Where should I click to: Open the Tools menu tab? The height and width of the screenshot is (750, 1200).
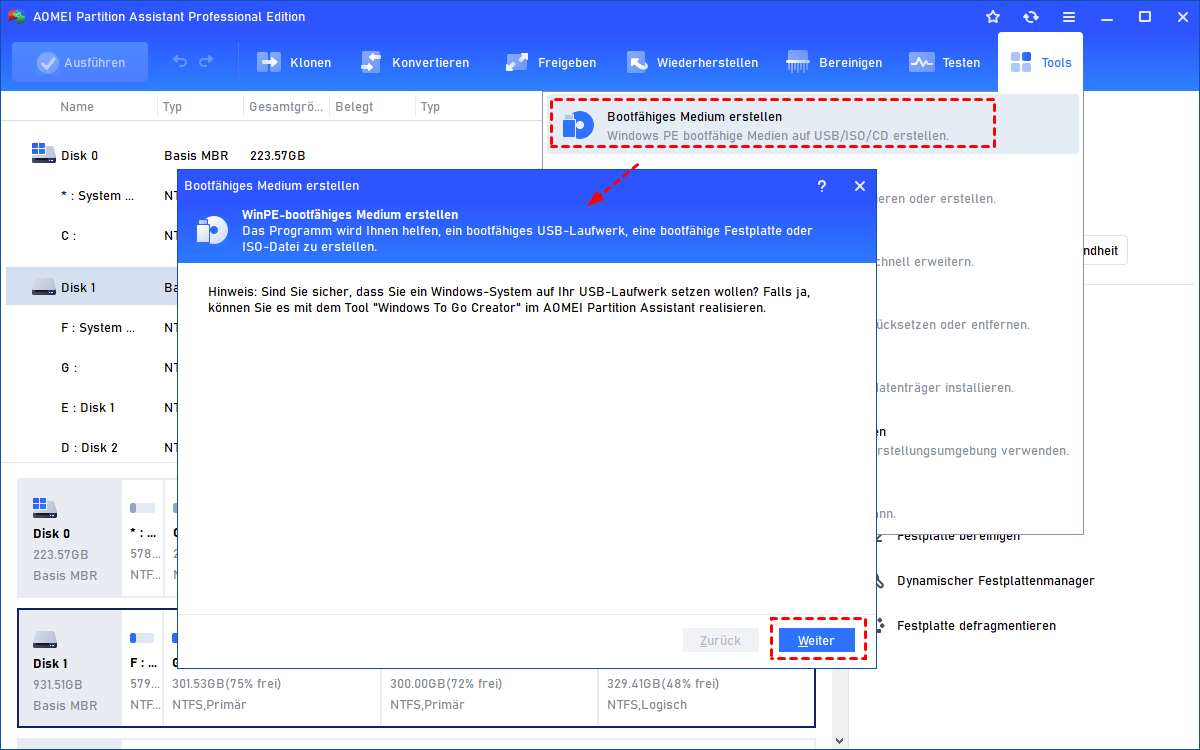pos(1040,62)
